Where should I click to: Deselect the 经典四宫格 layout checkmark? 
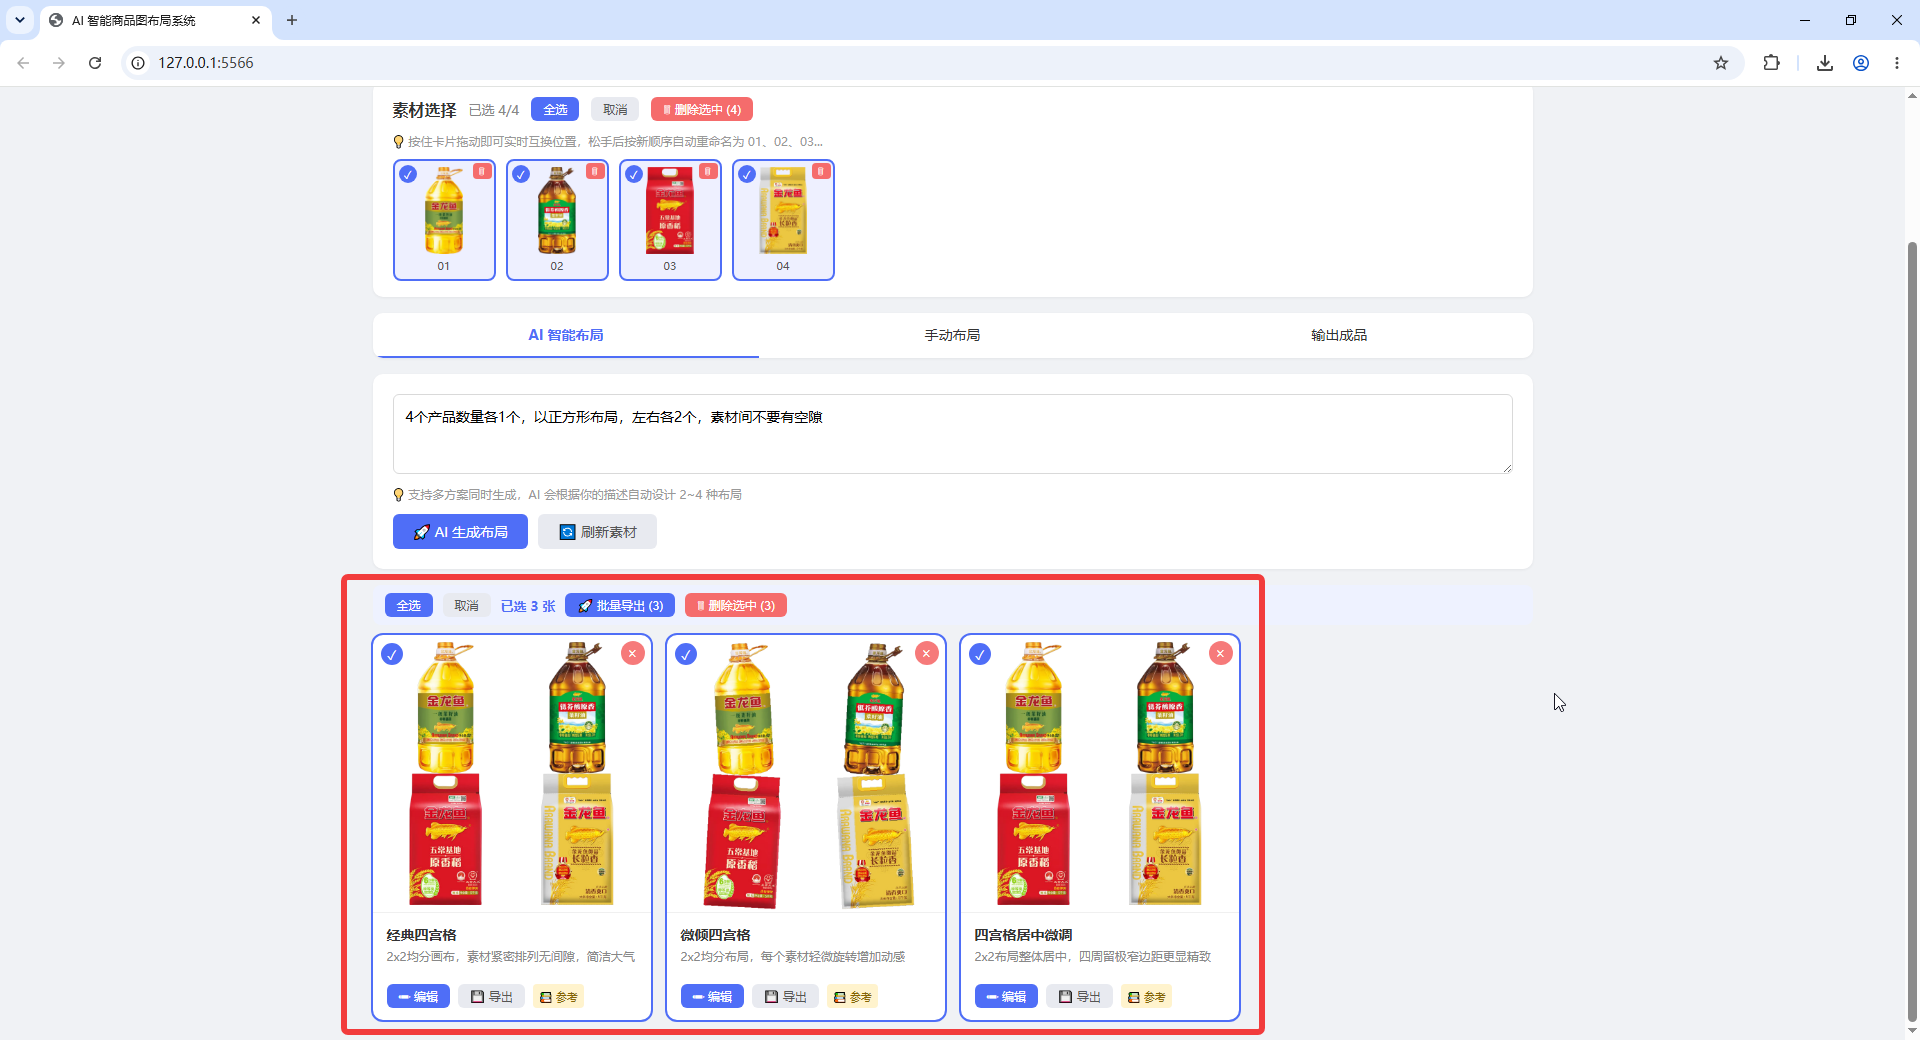coord(392,654)
